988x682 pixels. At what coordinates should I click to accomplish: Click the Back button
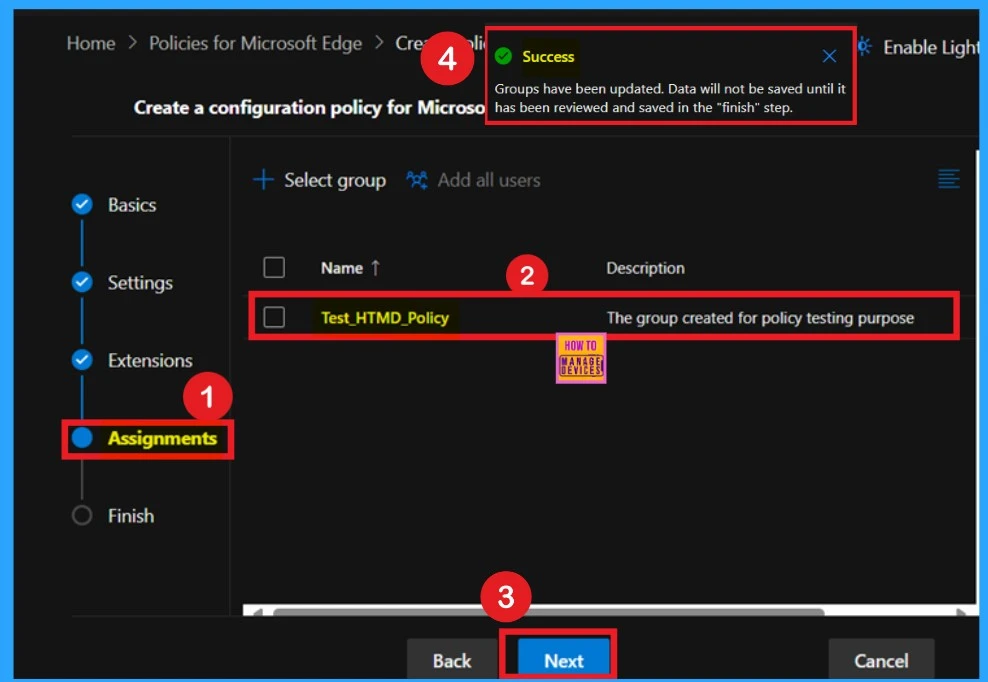452,659
